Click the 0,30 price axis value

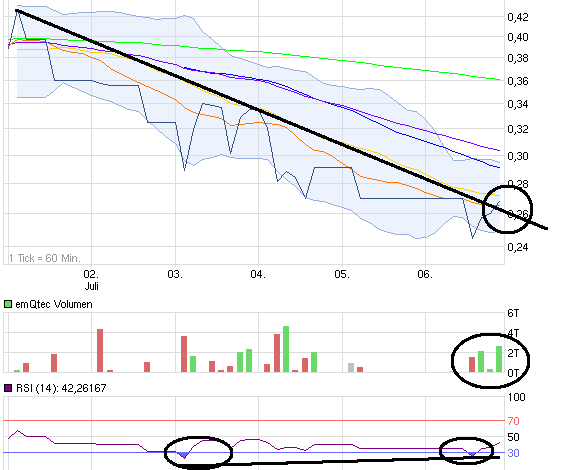click(x=518, y=156)
